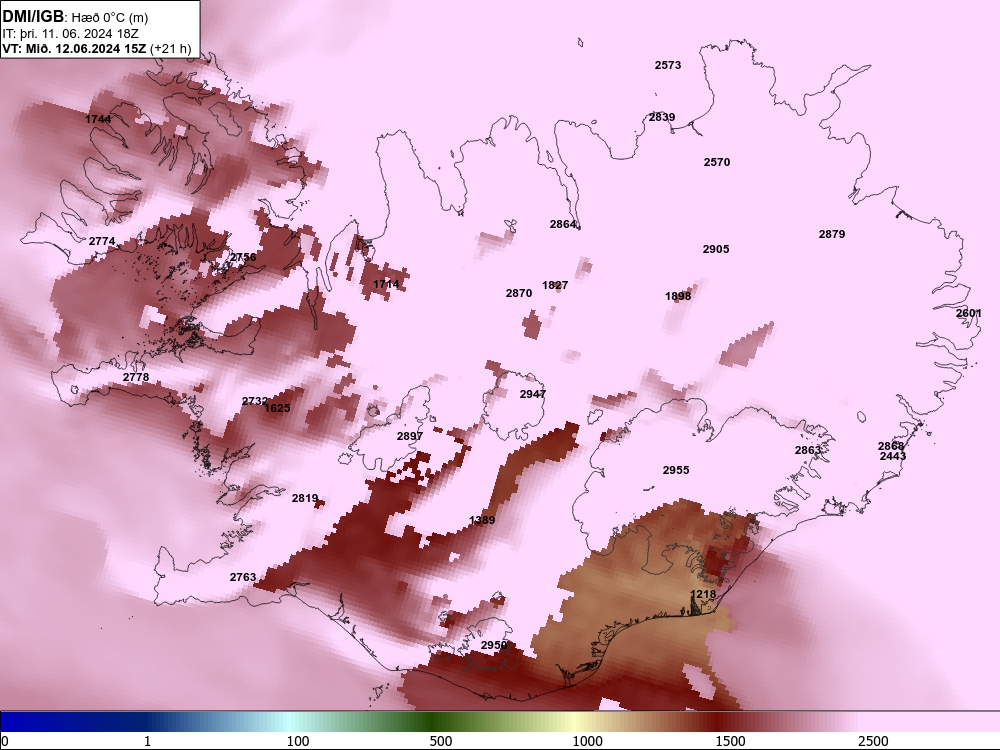Click the initial time line 'IT: þri. 11. 06. 2024 18Z'
Image resolution: width=1000 pixels, height=750 pixels.
[x=70, y=33]
